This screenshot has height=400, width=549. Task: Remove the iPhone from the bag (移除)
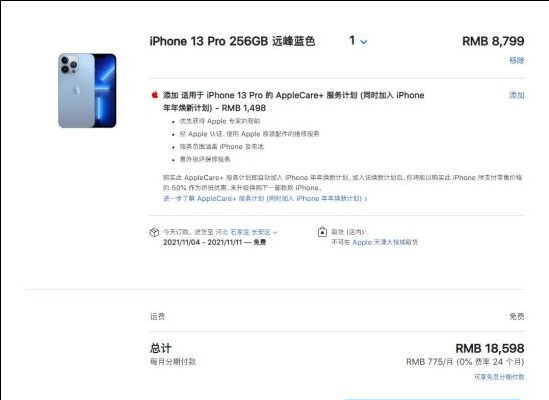pyautogui.click(x=516, y=60)
